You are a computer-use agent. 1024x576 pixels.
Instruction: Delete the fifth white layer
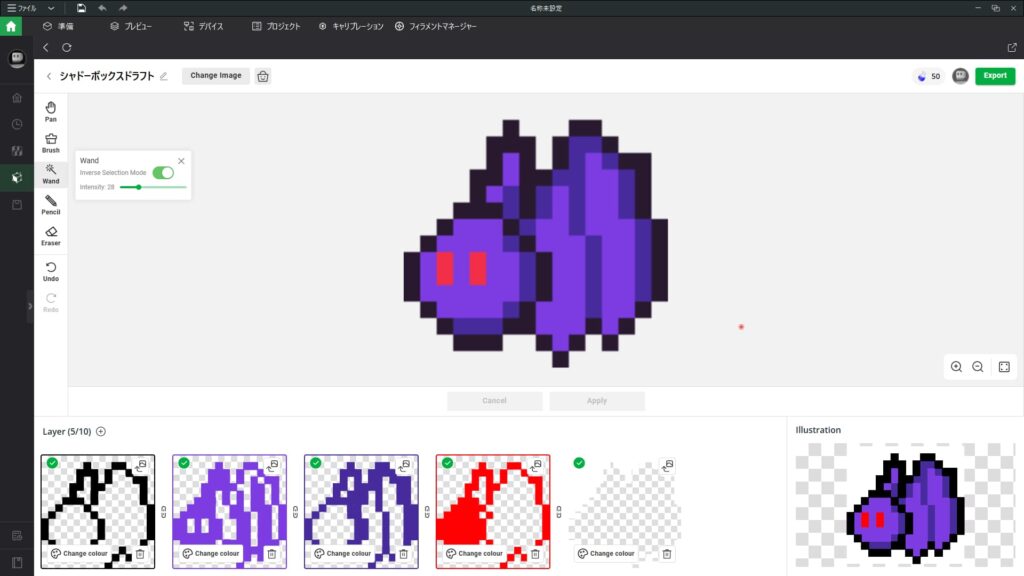tap(667, 554)
